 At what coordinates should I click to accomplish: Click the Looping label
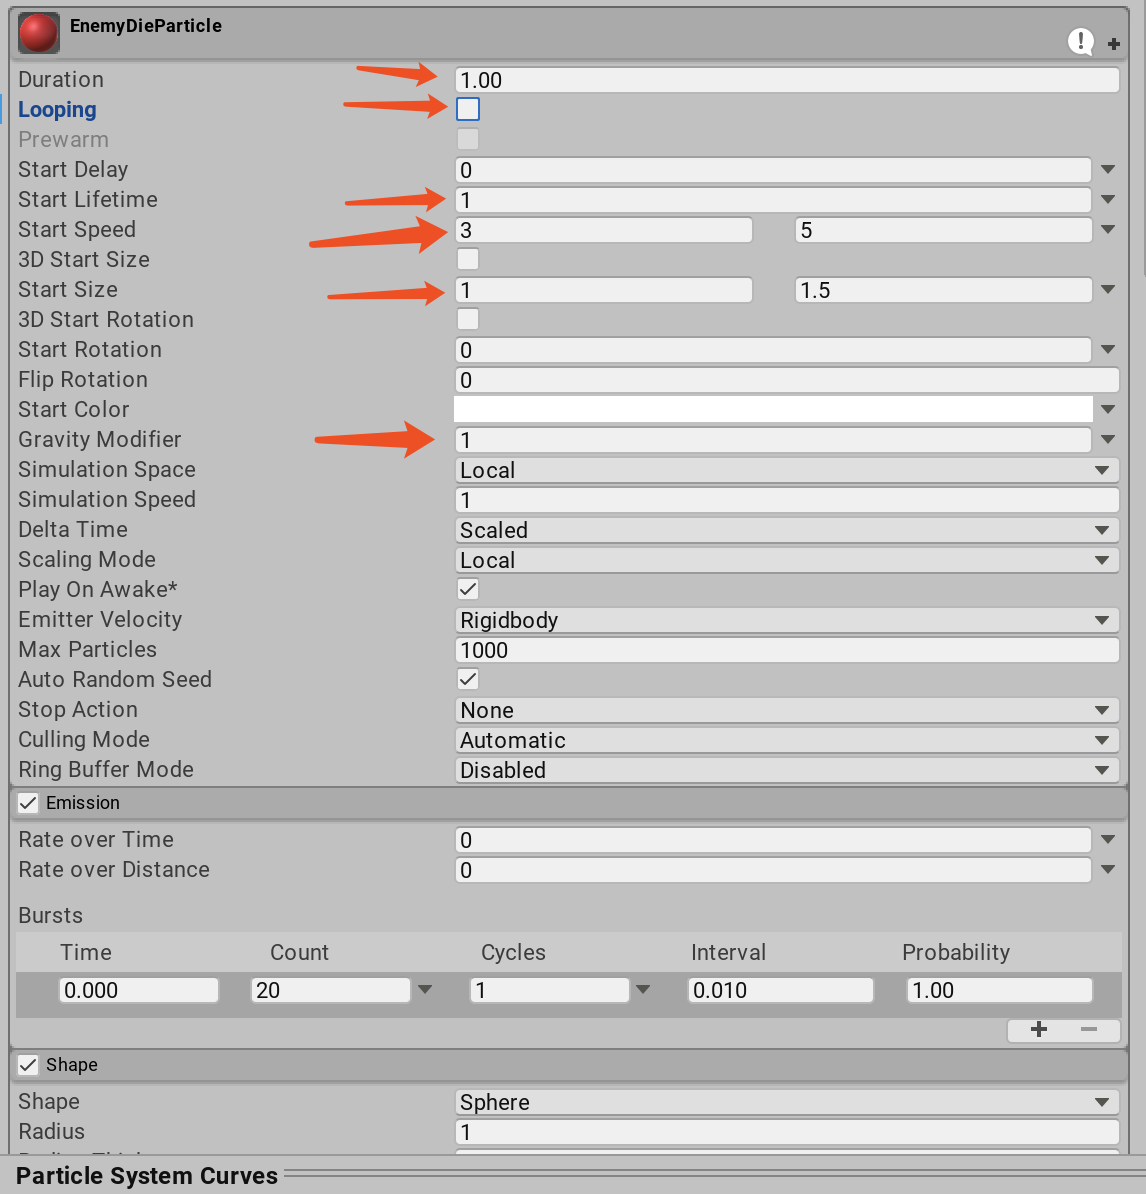point(57,110)
